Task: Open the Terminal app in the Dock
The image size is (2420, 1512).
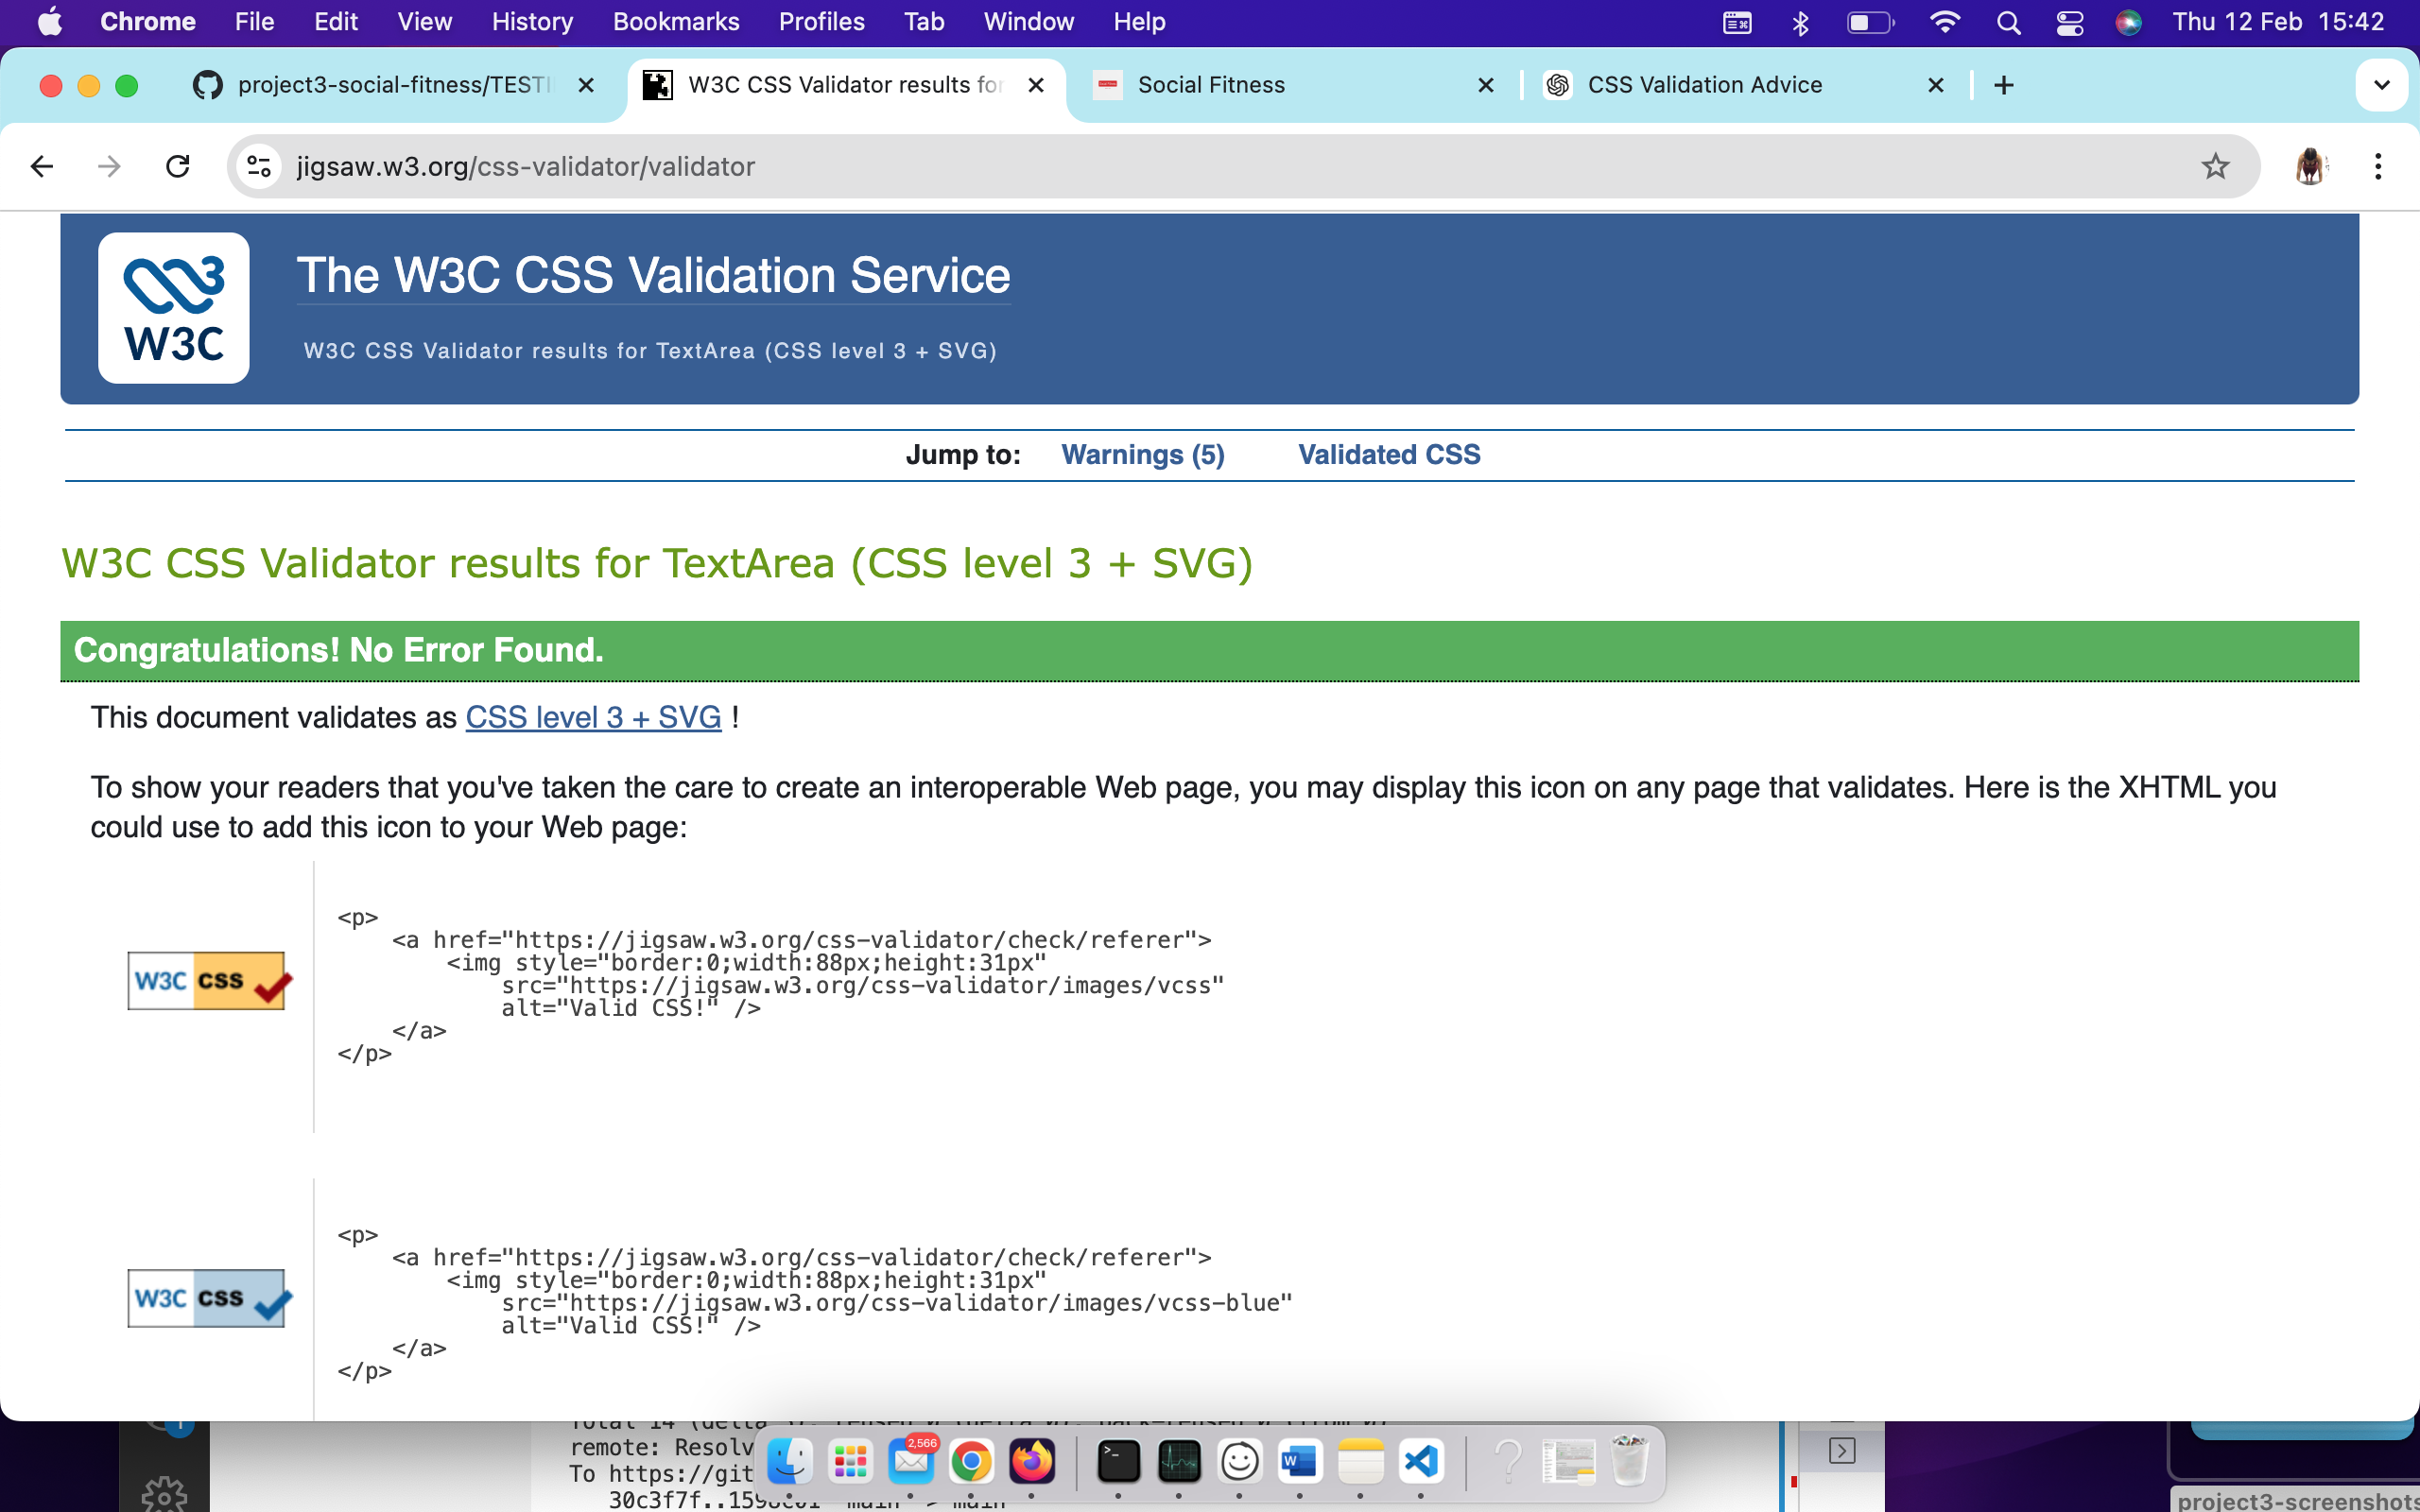Action: click(x=1117, y=1462)
